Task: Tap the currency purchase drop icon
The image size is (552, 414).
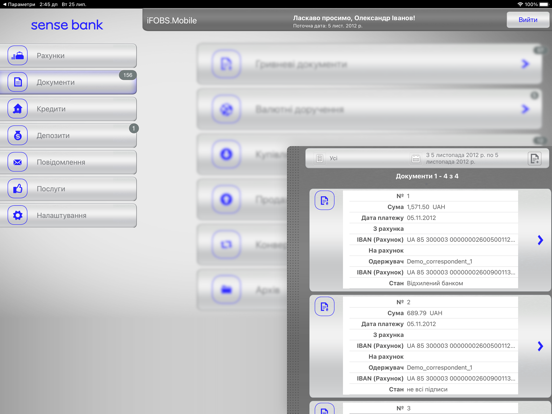Action: point(226,154)
